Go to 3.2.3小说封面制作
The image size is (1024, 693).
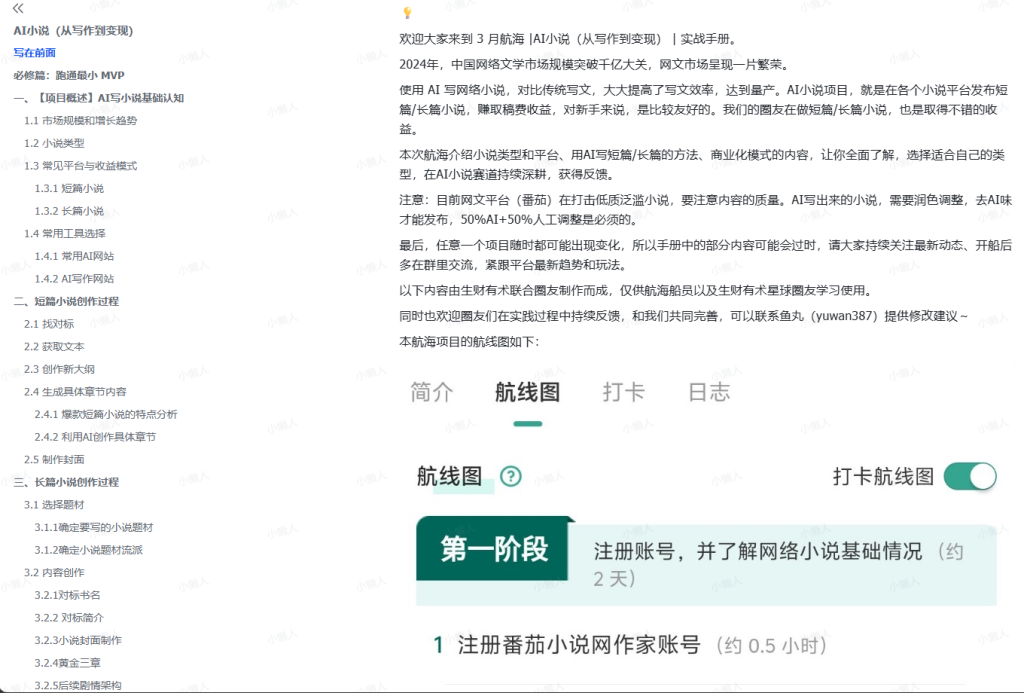click(78, 640)
